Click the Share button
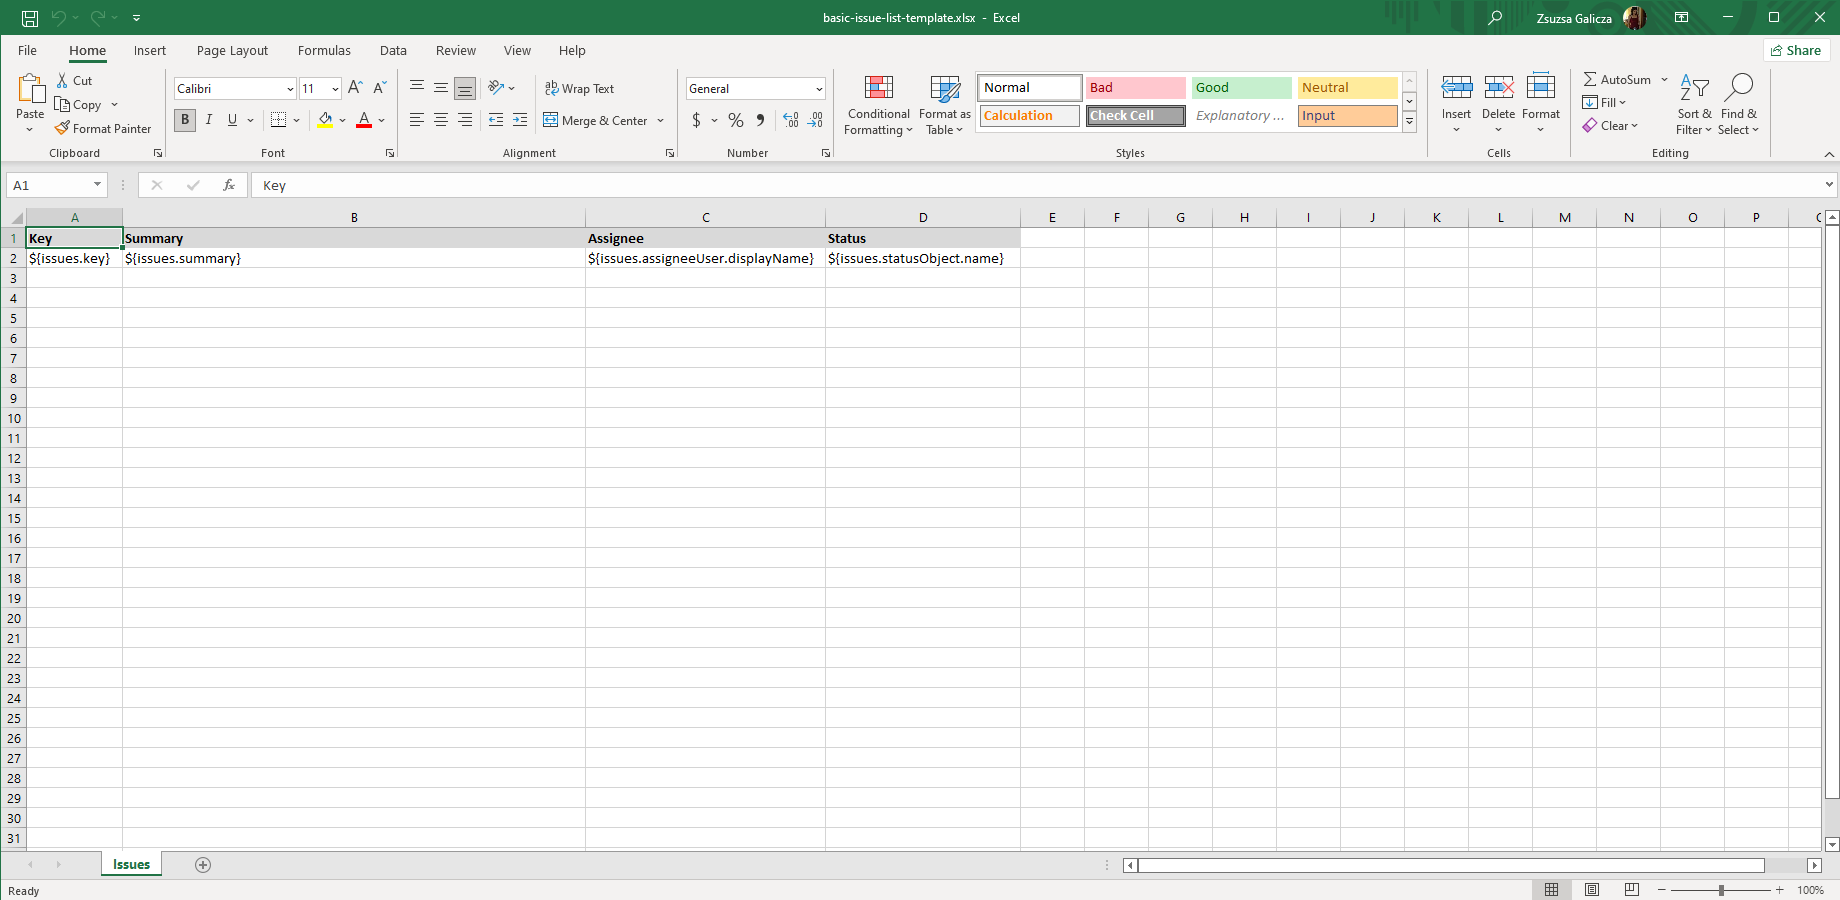 click(x=1796, y=50)
